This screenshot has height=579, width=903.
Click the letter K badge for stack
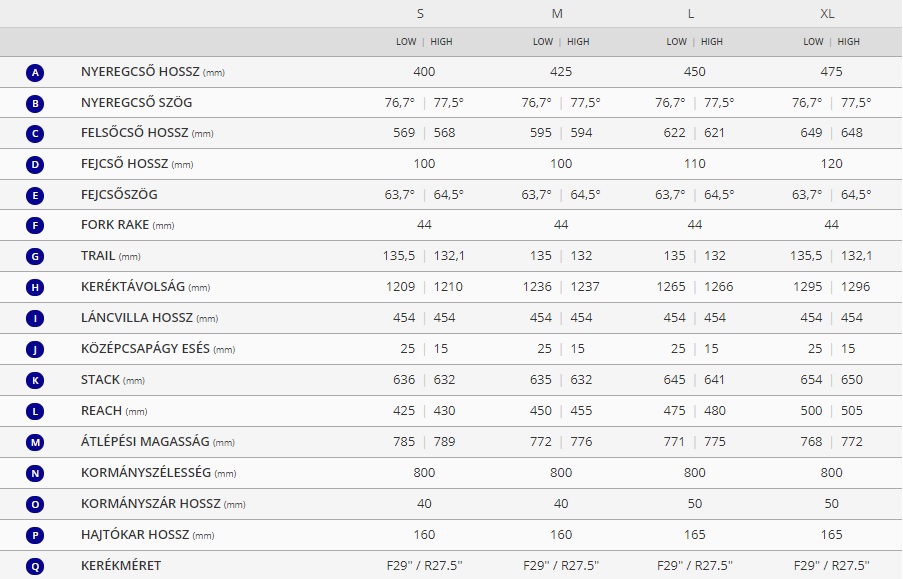coord(36,380)
